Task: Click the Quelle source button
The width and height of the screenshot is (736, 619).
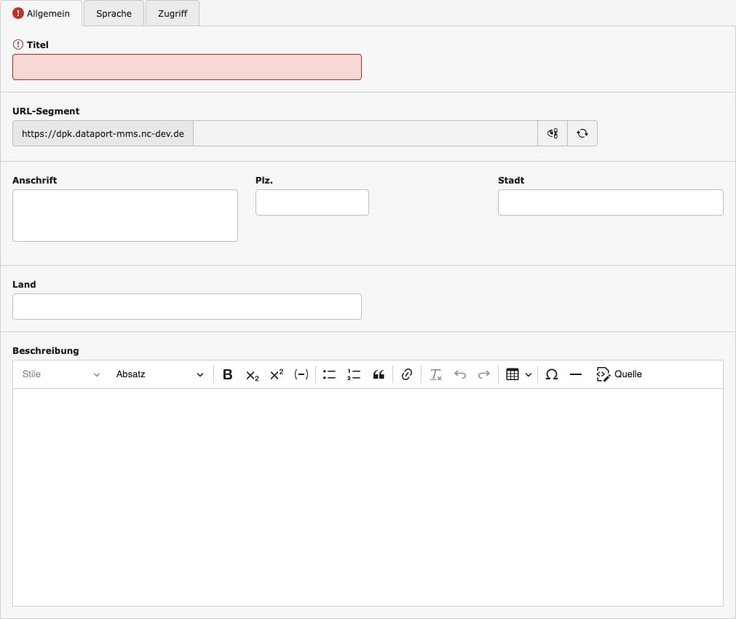Action: [619, 375]
